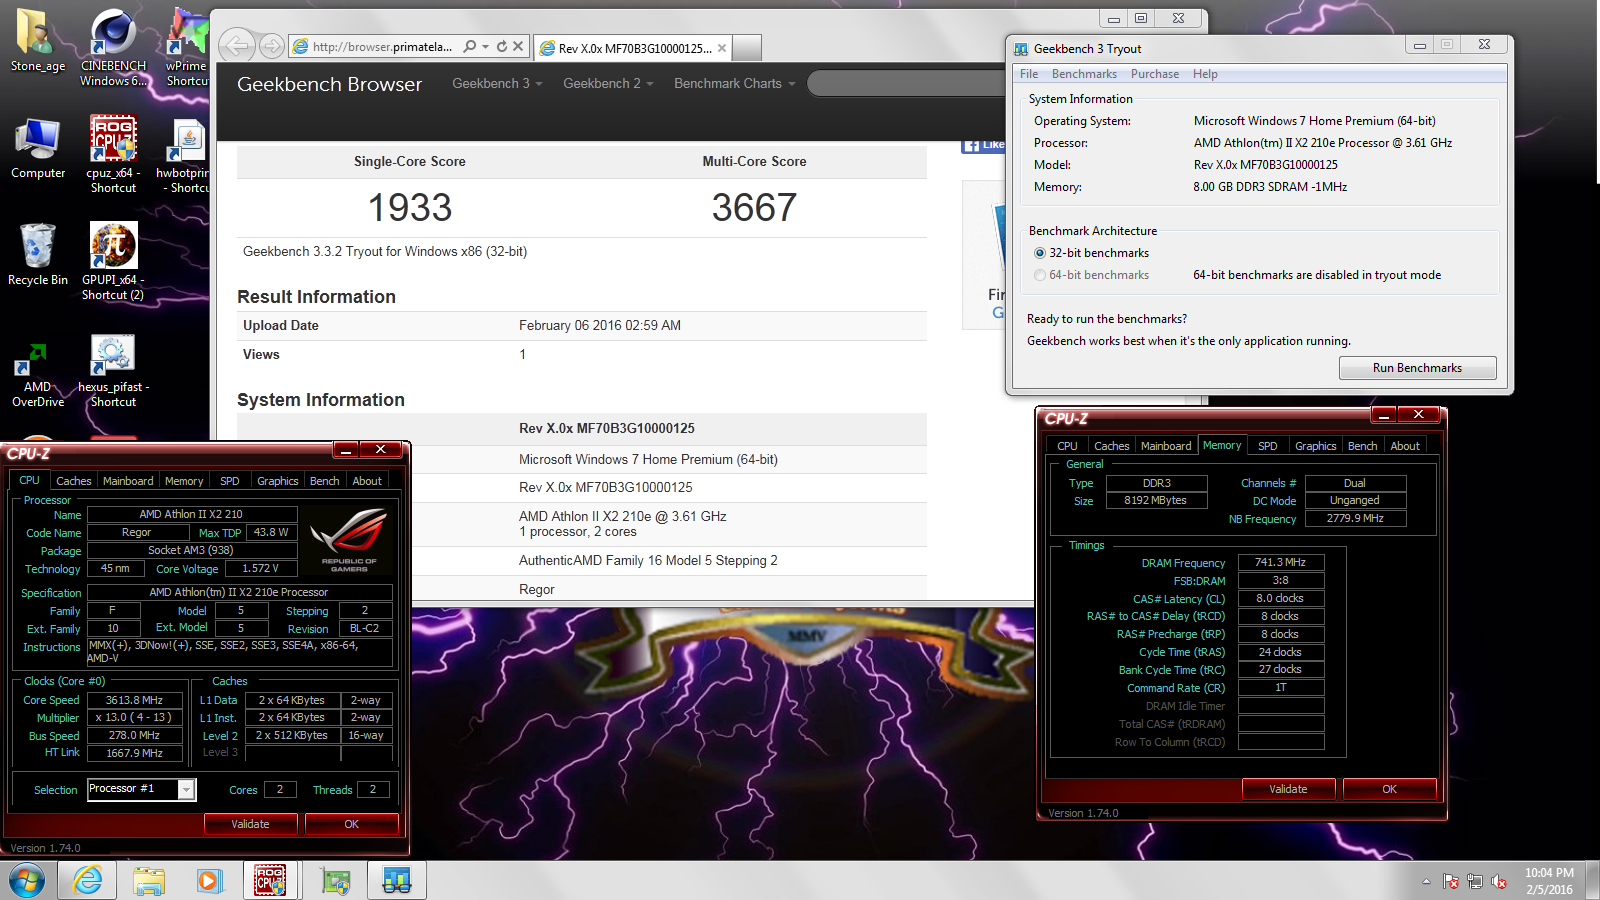Viewport: 1600px width, 900px height.
Task: Open hexus_pifast shortcut icon
Action: click(x=113, y=370)
